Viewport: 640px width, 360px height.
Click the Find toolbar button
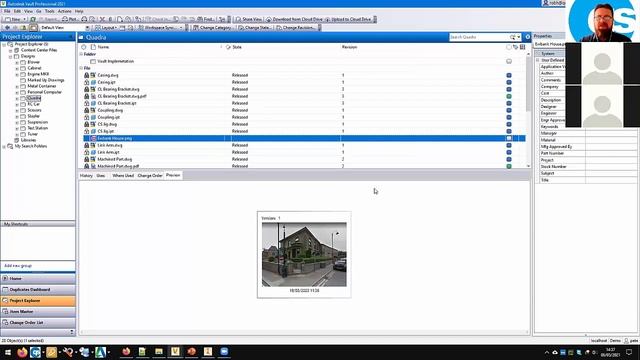[206, 19]
